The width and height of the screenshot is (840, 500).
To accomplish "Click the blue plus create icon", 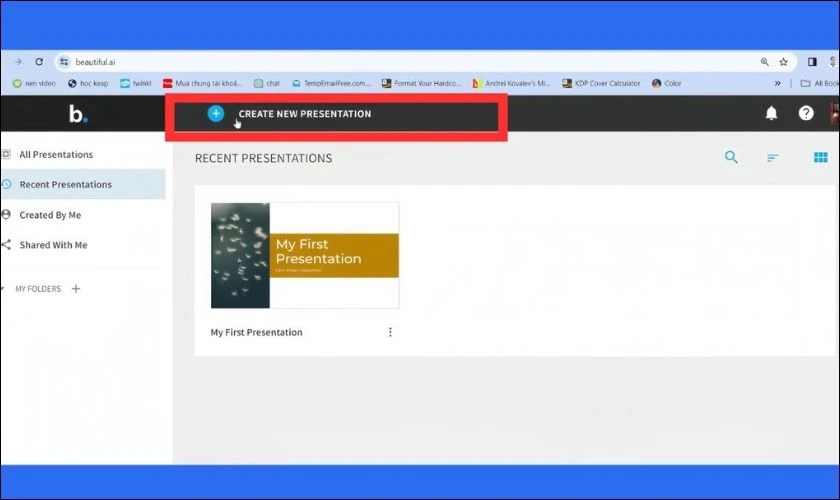I will (216, 114).
